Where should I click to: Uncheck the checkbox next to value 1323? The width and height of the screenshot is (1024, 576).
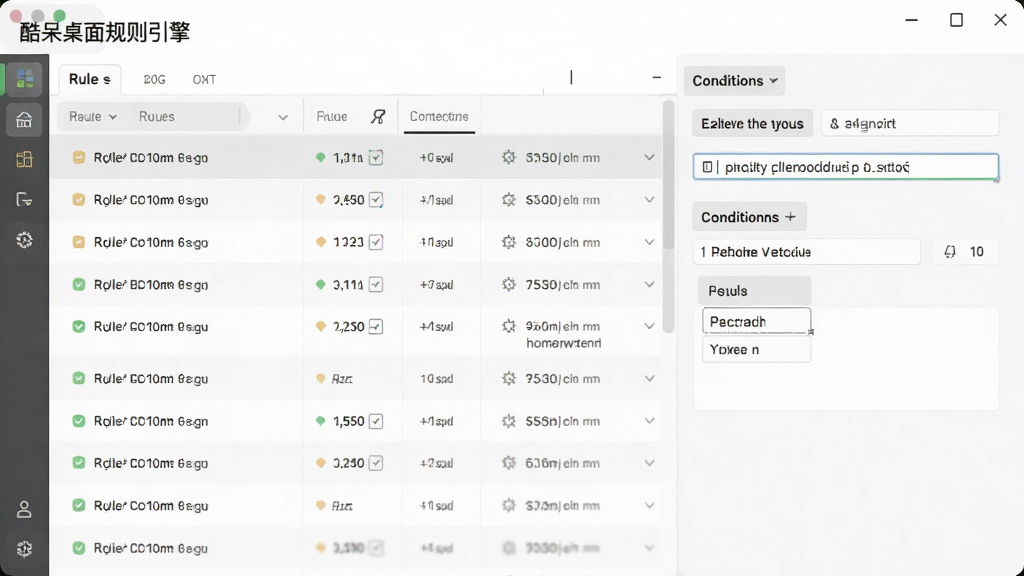point(376,242)
